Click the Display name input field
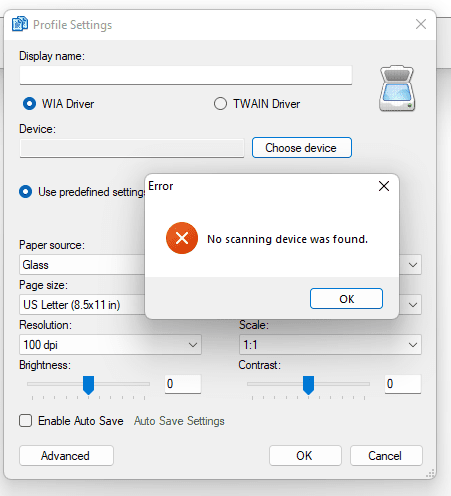 pyautogui.click(x=186, y=75)
